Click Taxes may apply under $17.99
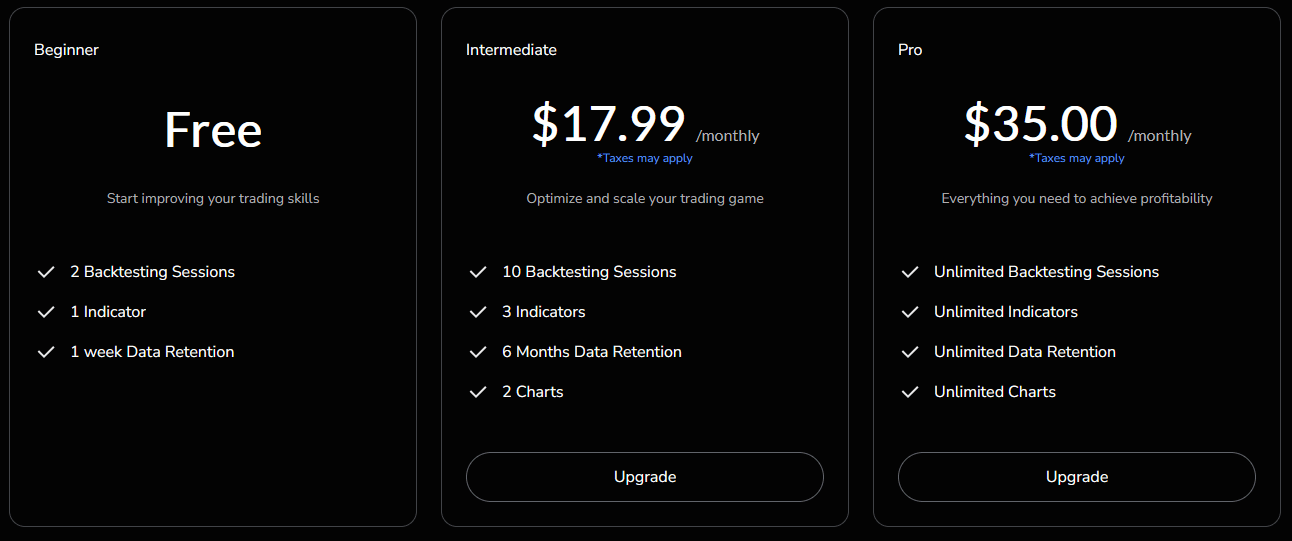The width and height of the screenshot is (1292, 541). coord(645,158)
